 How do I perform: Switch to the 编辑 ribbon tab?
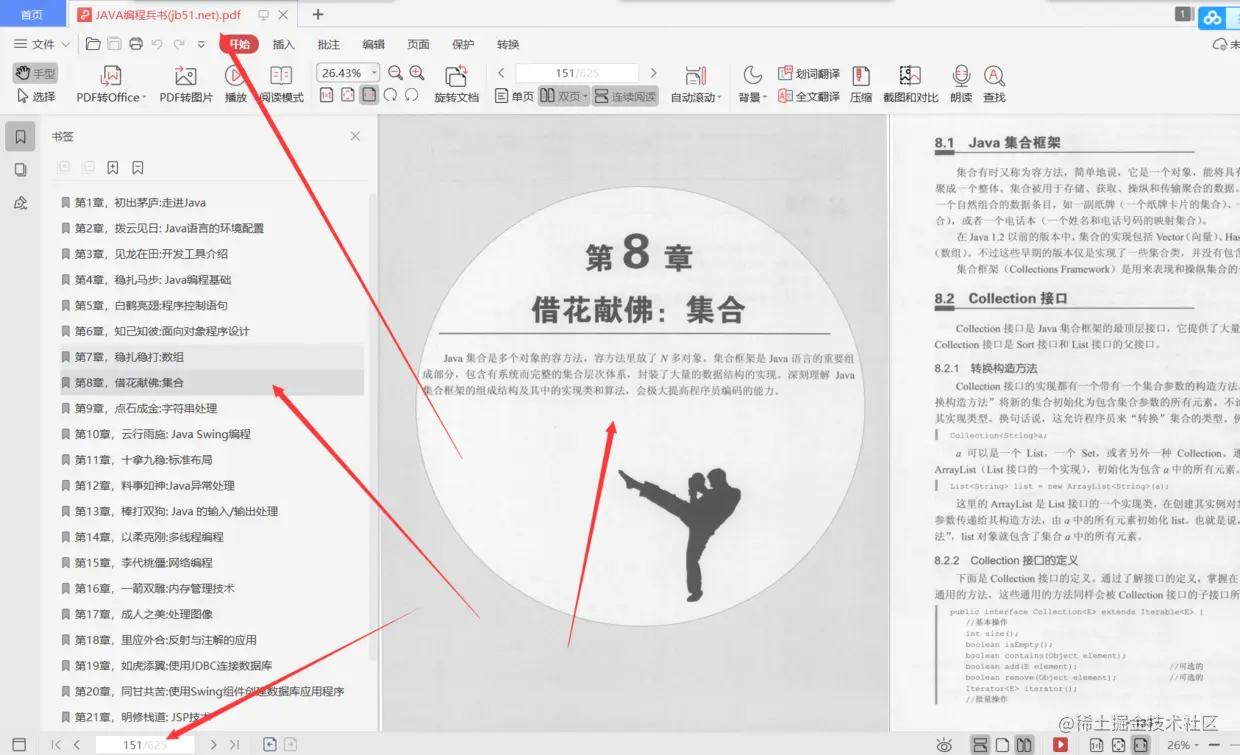coord(373,44)
